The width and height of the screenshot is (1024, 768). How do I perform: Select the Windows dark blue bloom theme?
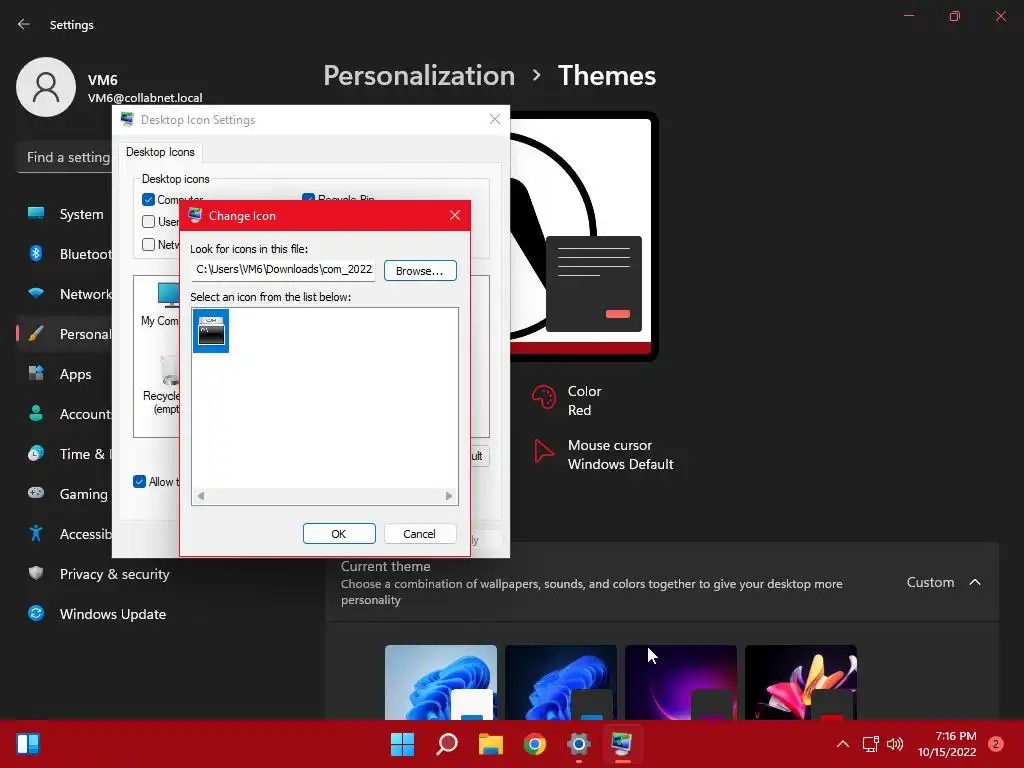[x=561, y=682]
